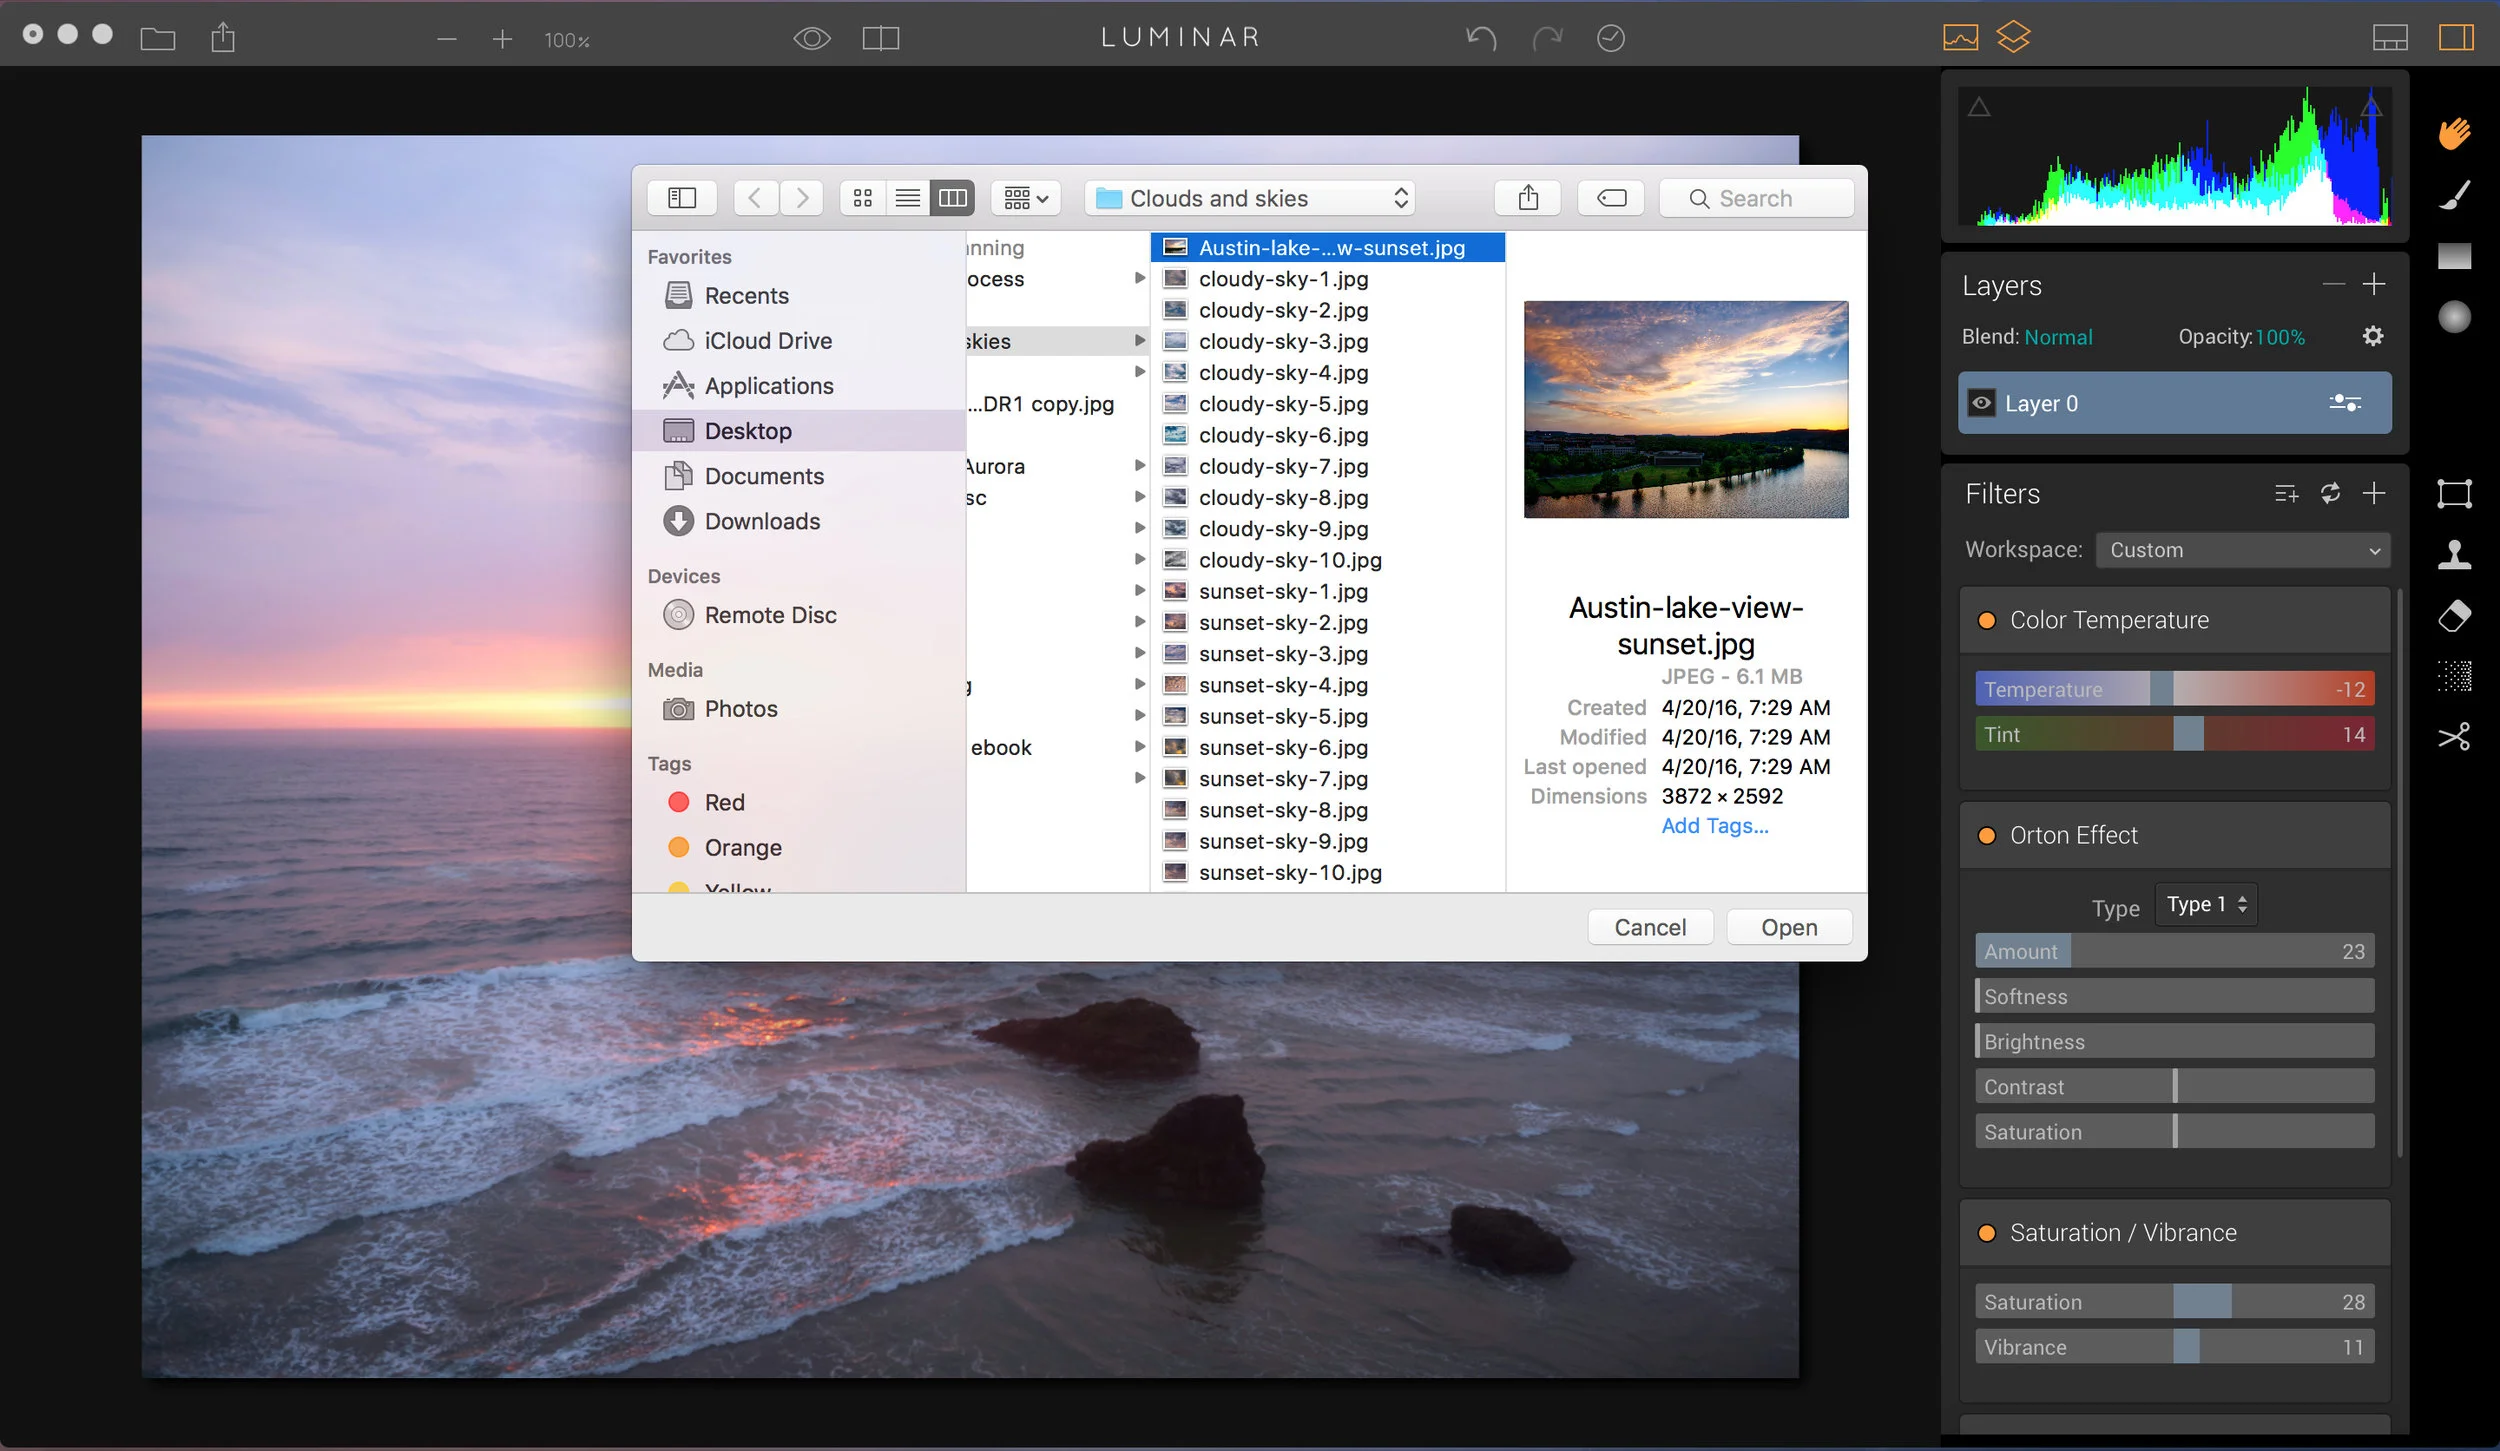Viewport: 2500px width, 1451px height.
Task: Switch file dialog to list view
Action: pyautogui.click(x=907, y=198)
